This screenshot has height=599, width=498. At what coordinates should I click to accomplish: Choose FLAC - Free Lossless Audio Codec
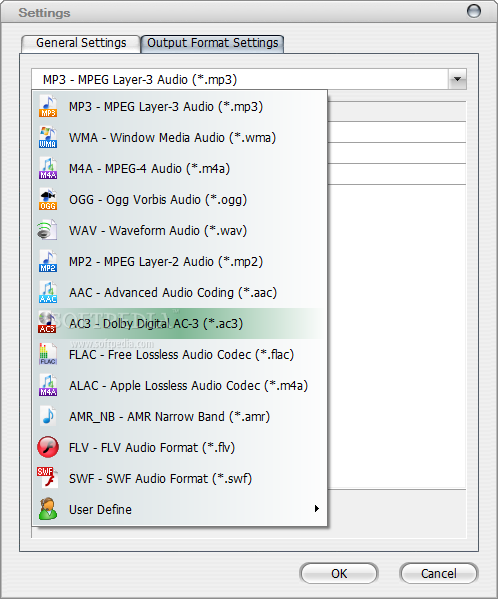179,354
